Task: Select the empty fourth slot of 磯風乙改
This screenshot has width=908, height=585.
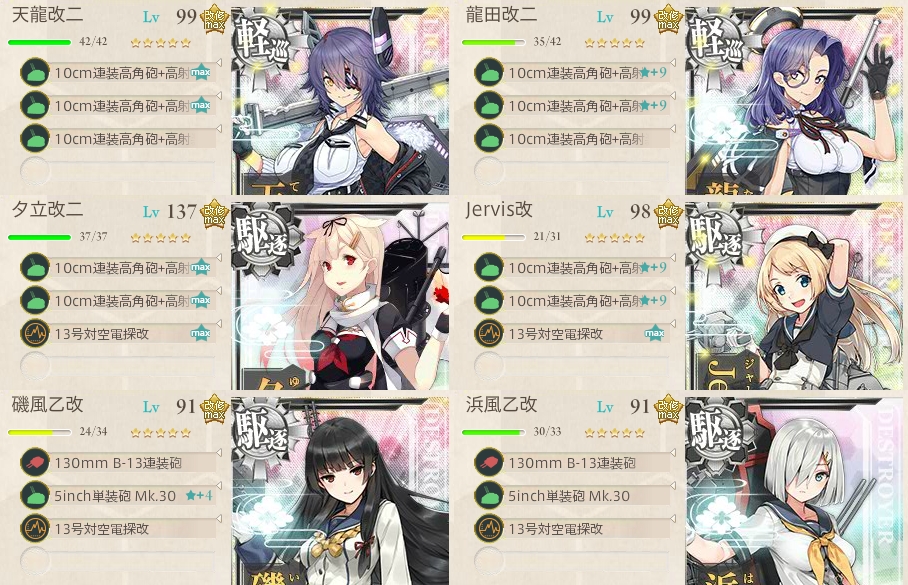Action: [x=118, y=561]
